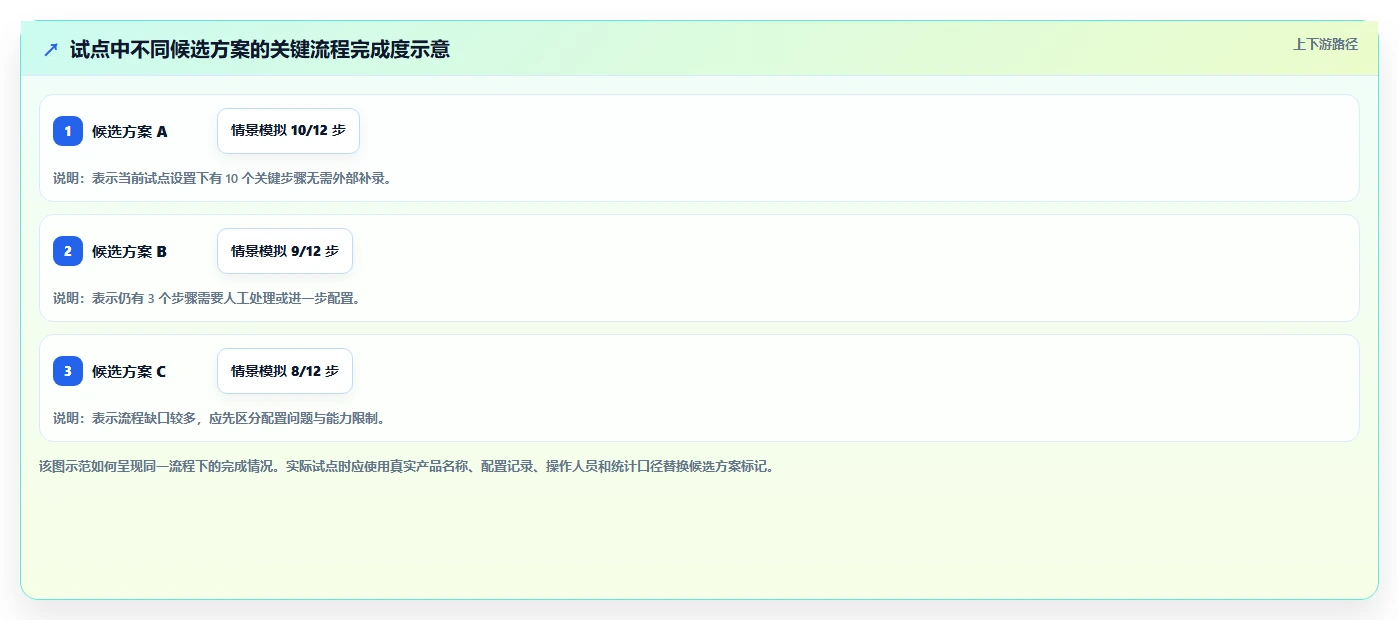Click the 上下游路径 label in the header

tap(1325, 44)
